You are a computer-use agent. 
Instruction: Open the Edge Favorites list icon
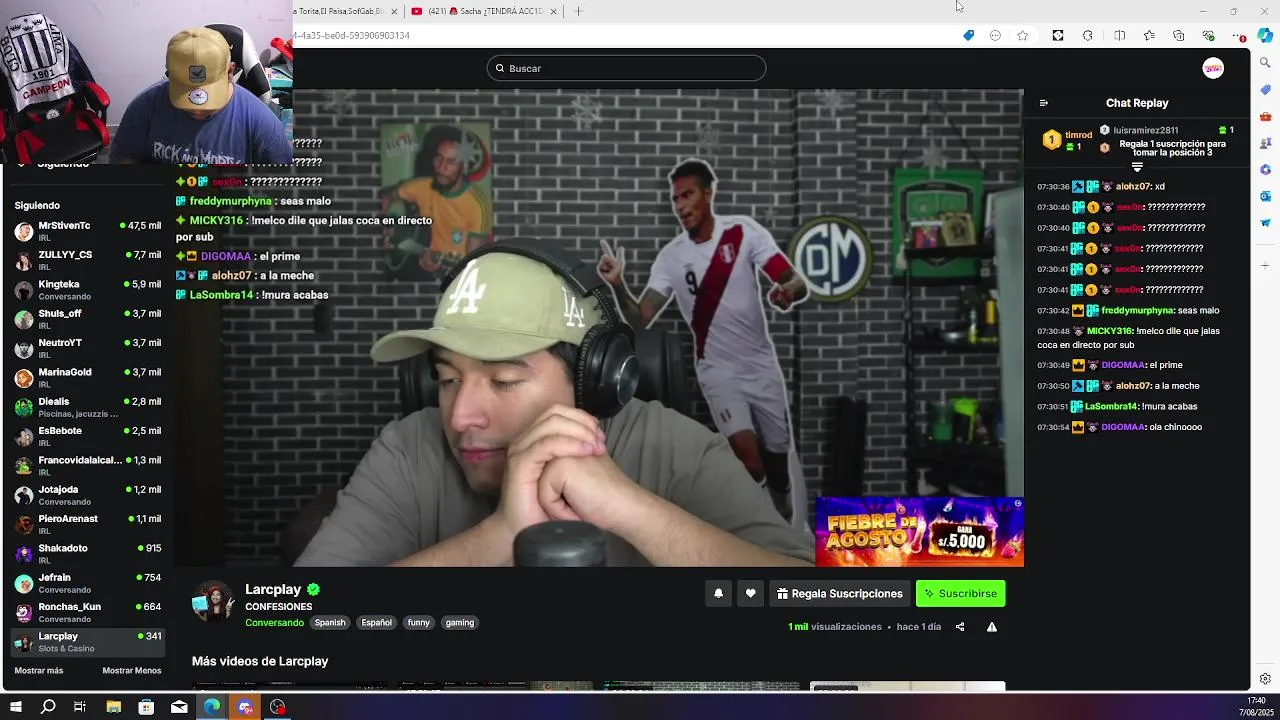(1149, 35)
